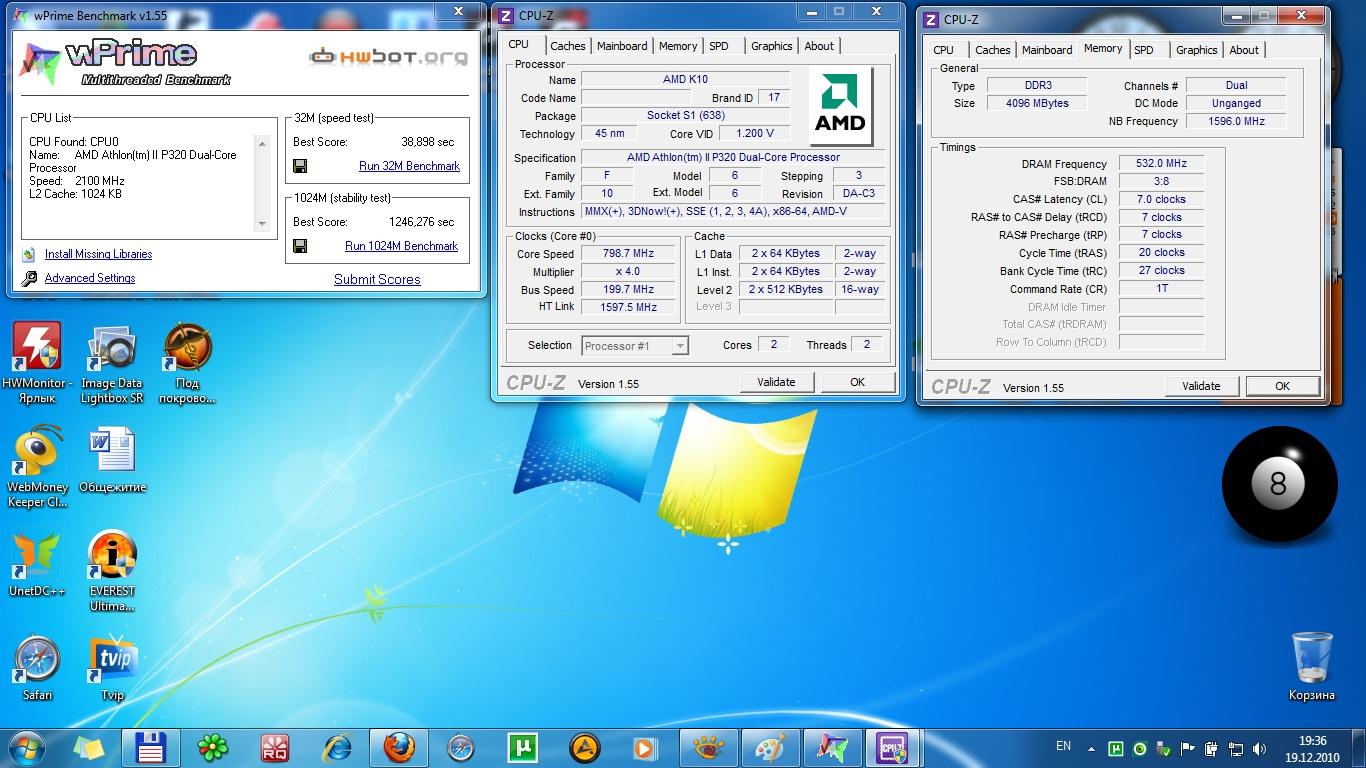This screenshot has width=1366, height=768.
Task: Click the 1024M benchmark save floppy icon
Action: (300, 246)
